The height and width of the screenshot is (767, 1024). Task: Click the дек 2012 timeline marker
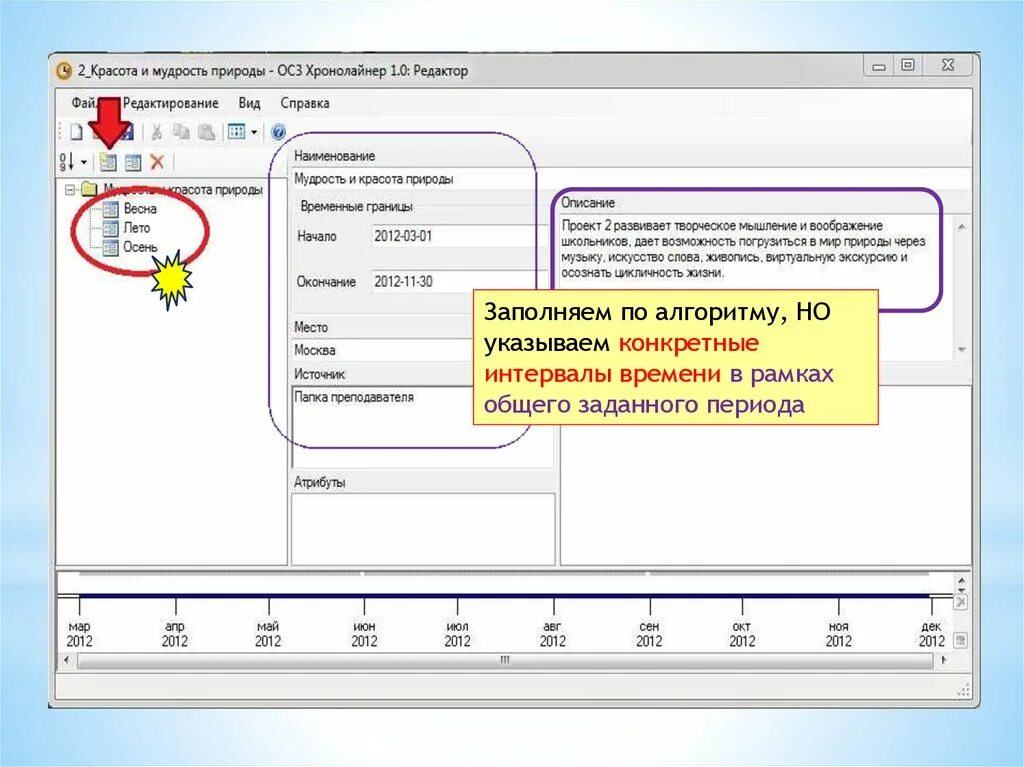click(x=931, y=634)
